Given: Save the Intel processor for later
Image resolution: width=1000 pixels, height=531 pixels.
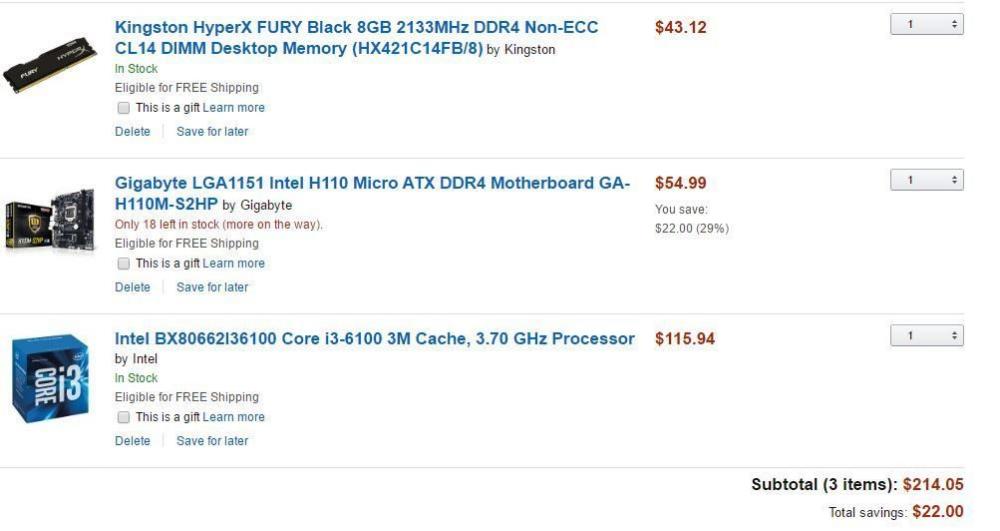Looking at the screenshot, I should 212,441.
